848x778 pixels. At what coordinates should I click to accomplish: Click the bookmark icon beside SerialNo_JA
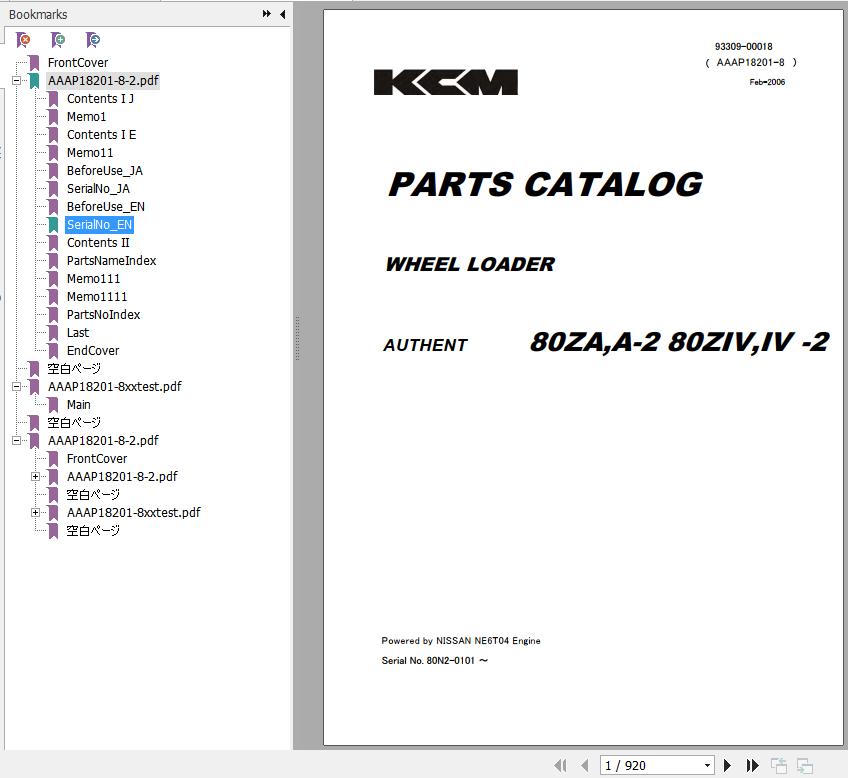53,189
